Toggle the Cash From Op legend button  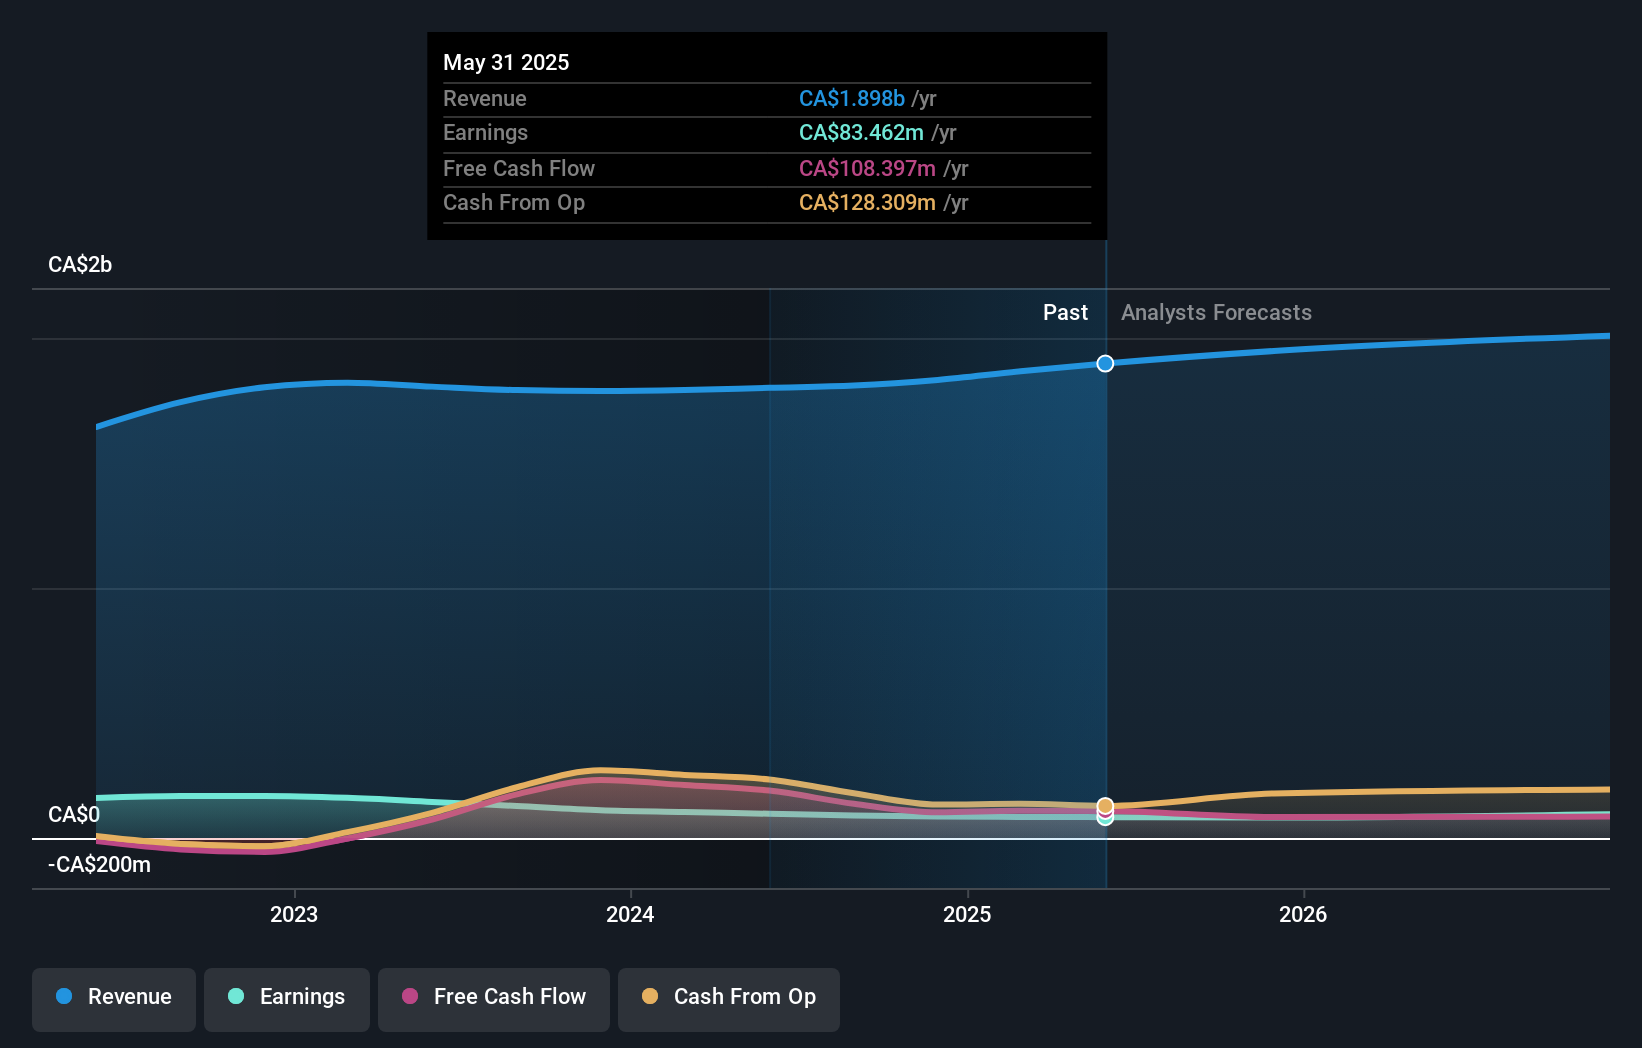pos(729,999)
